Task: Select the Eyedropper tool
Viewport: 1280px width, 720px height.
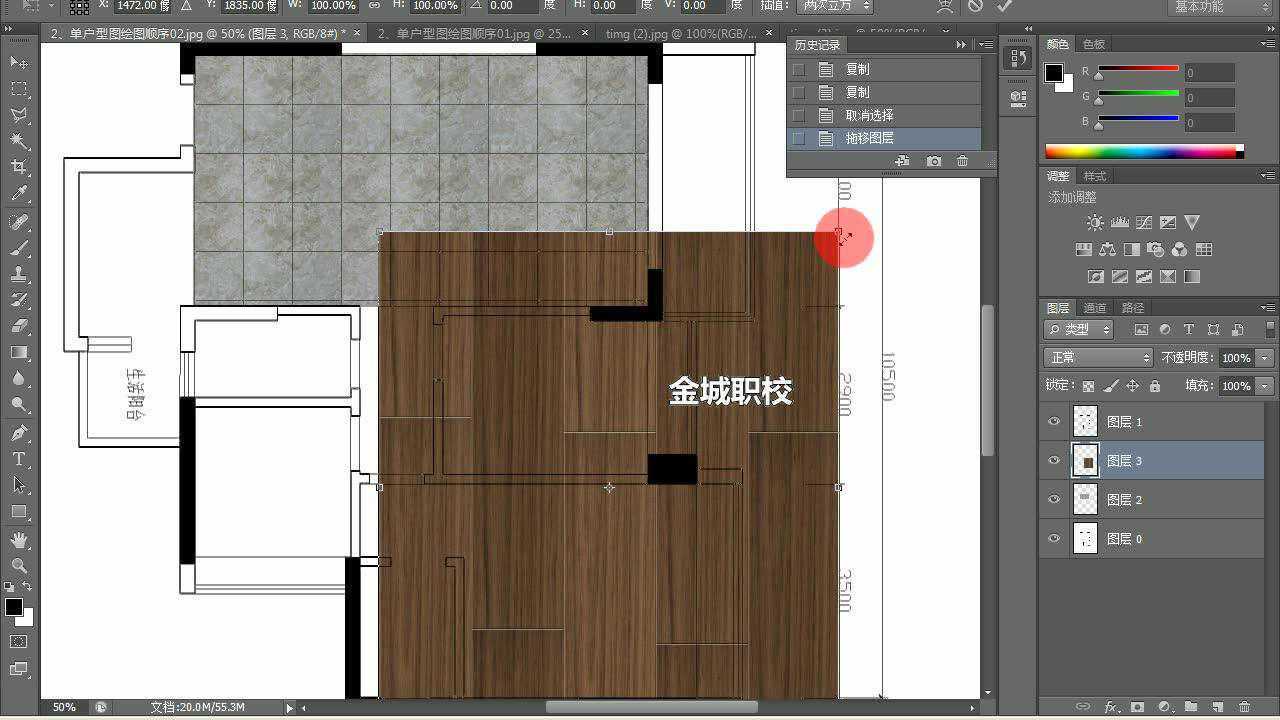Action: (19, 193)
